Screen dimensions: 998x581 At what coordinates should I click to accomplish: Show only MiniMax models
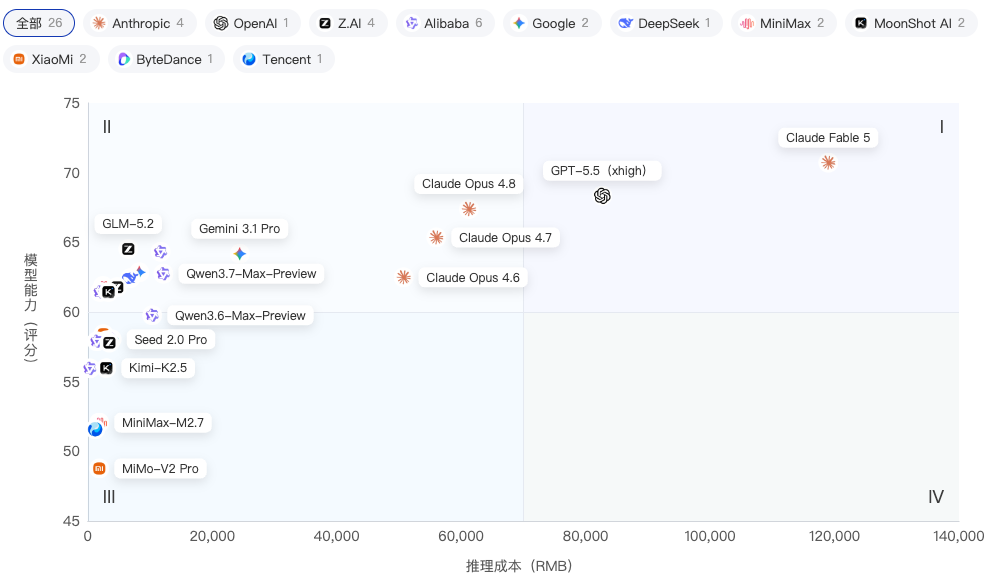click(783, 24)
